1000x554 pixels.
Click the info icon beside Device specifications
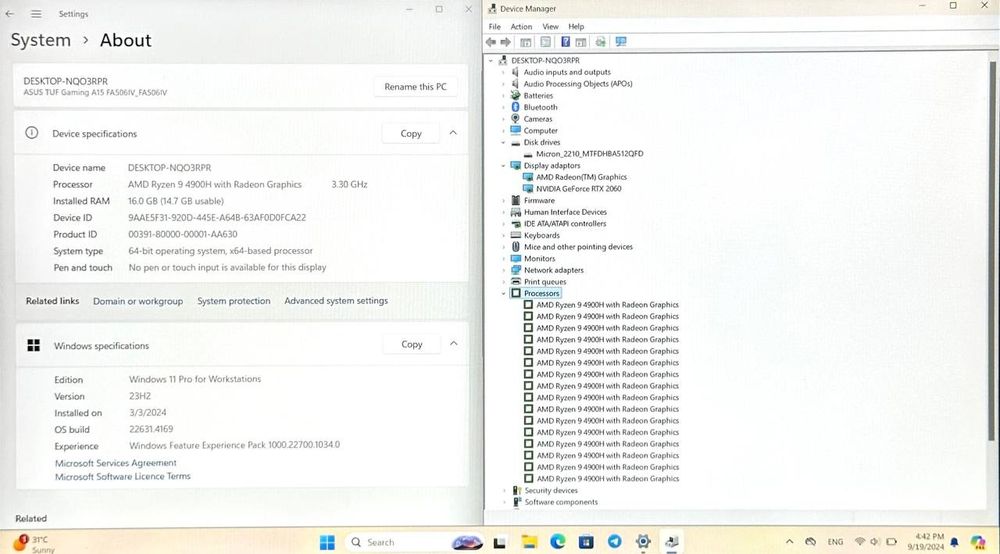click(31, 133)
